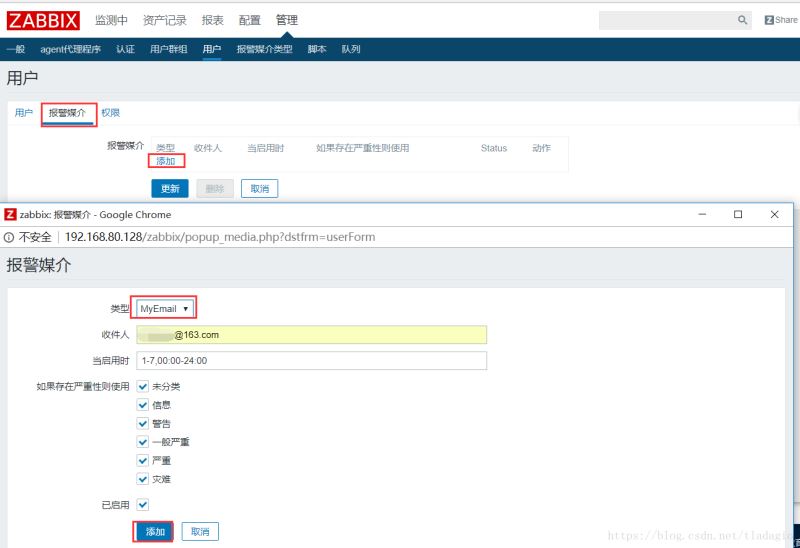Go to the 队列 submenu
This screenshot has height=548, width=800.
(351, 49)
